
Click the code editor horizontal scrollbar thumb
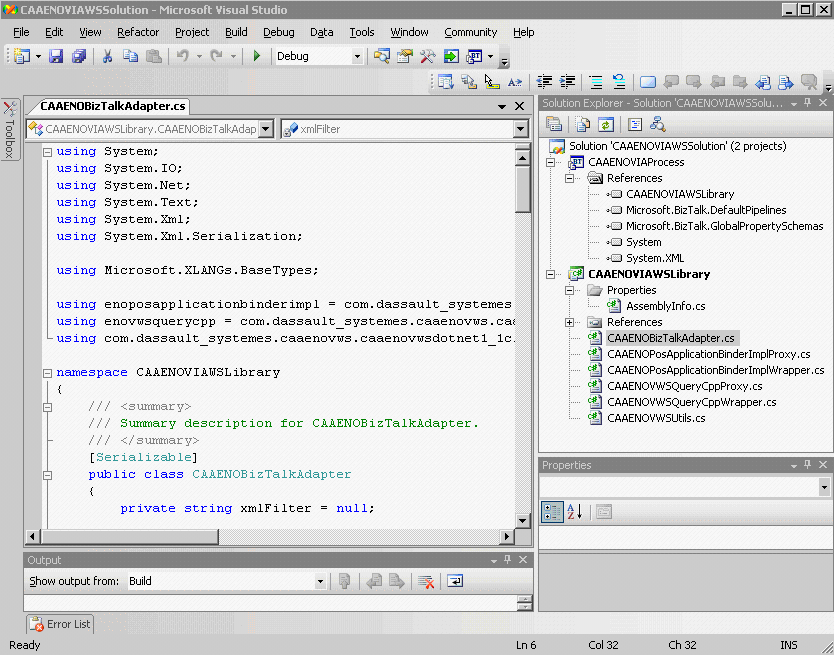pyautogui.click(x=129, y=536)
